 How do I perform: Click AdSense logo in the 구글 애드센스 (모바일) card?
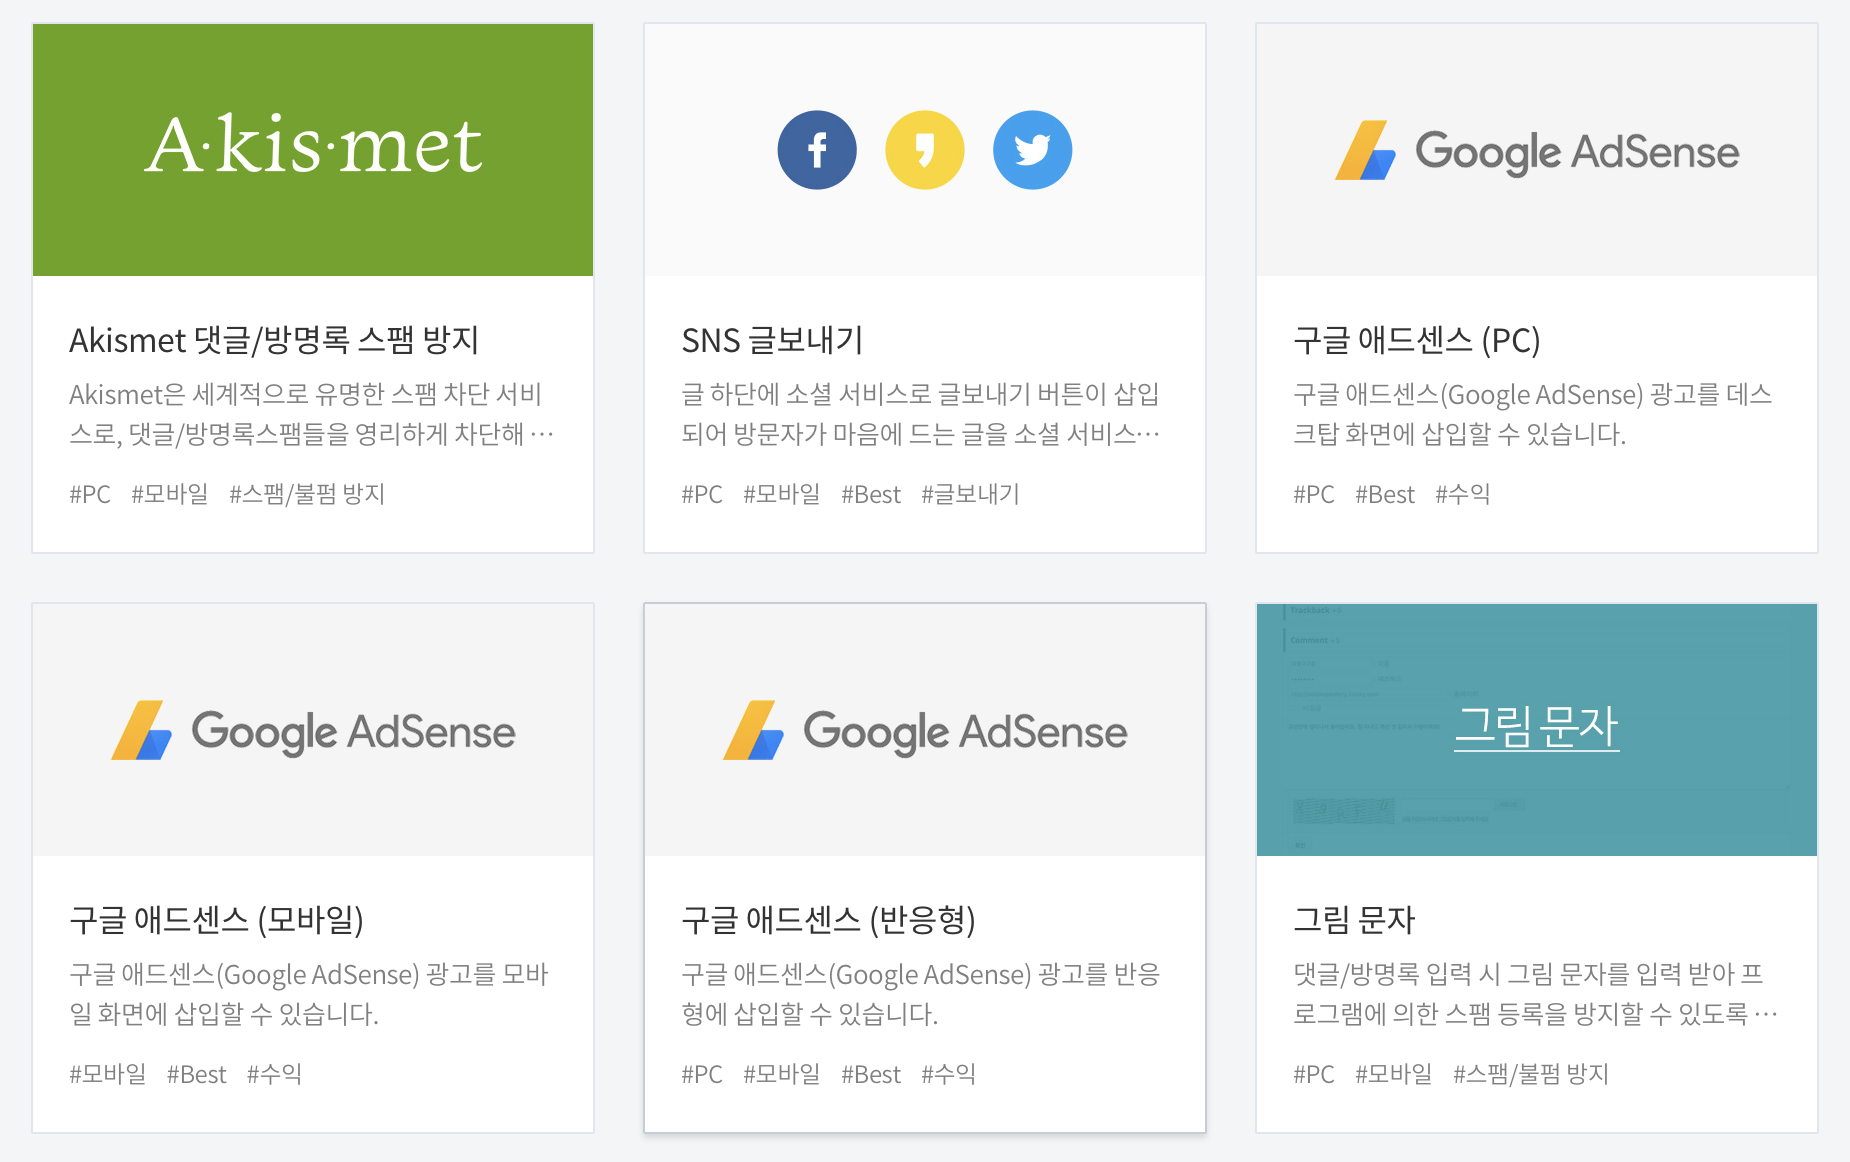click(313, 731)
